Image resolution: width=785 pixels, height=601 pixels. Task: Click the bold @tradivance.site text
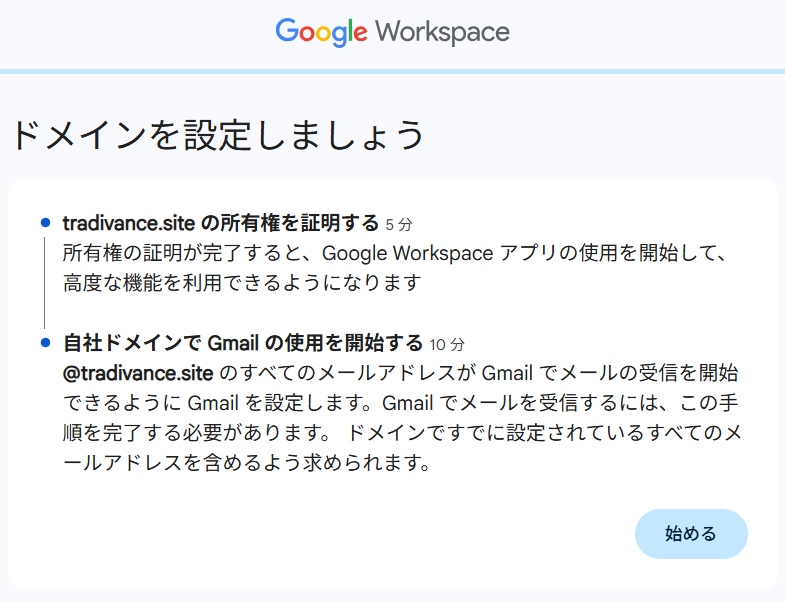coord(137,374)
